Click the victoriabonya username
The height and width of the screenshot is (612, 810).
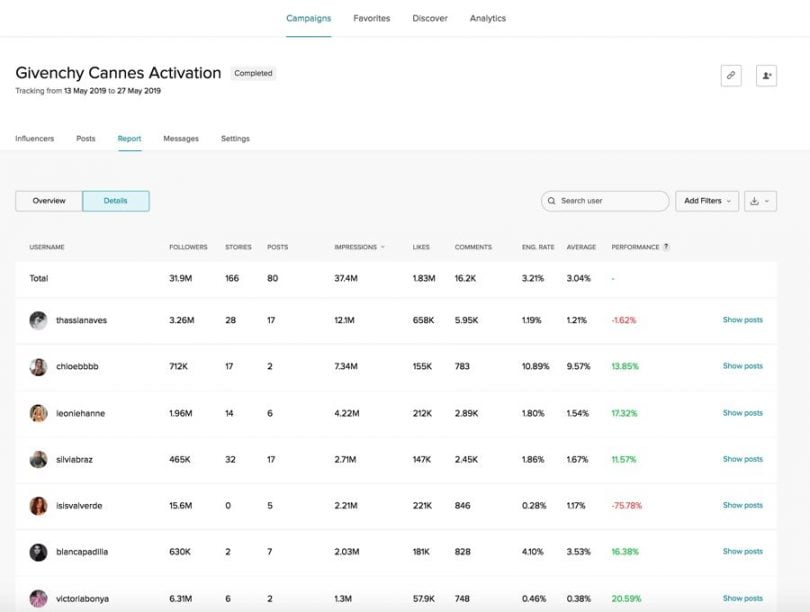[x=82, y=599]
